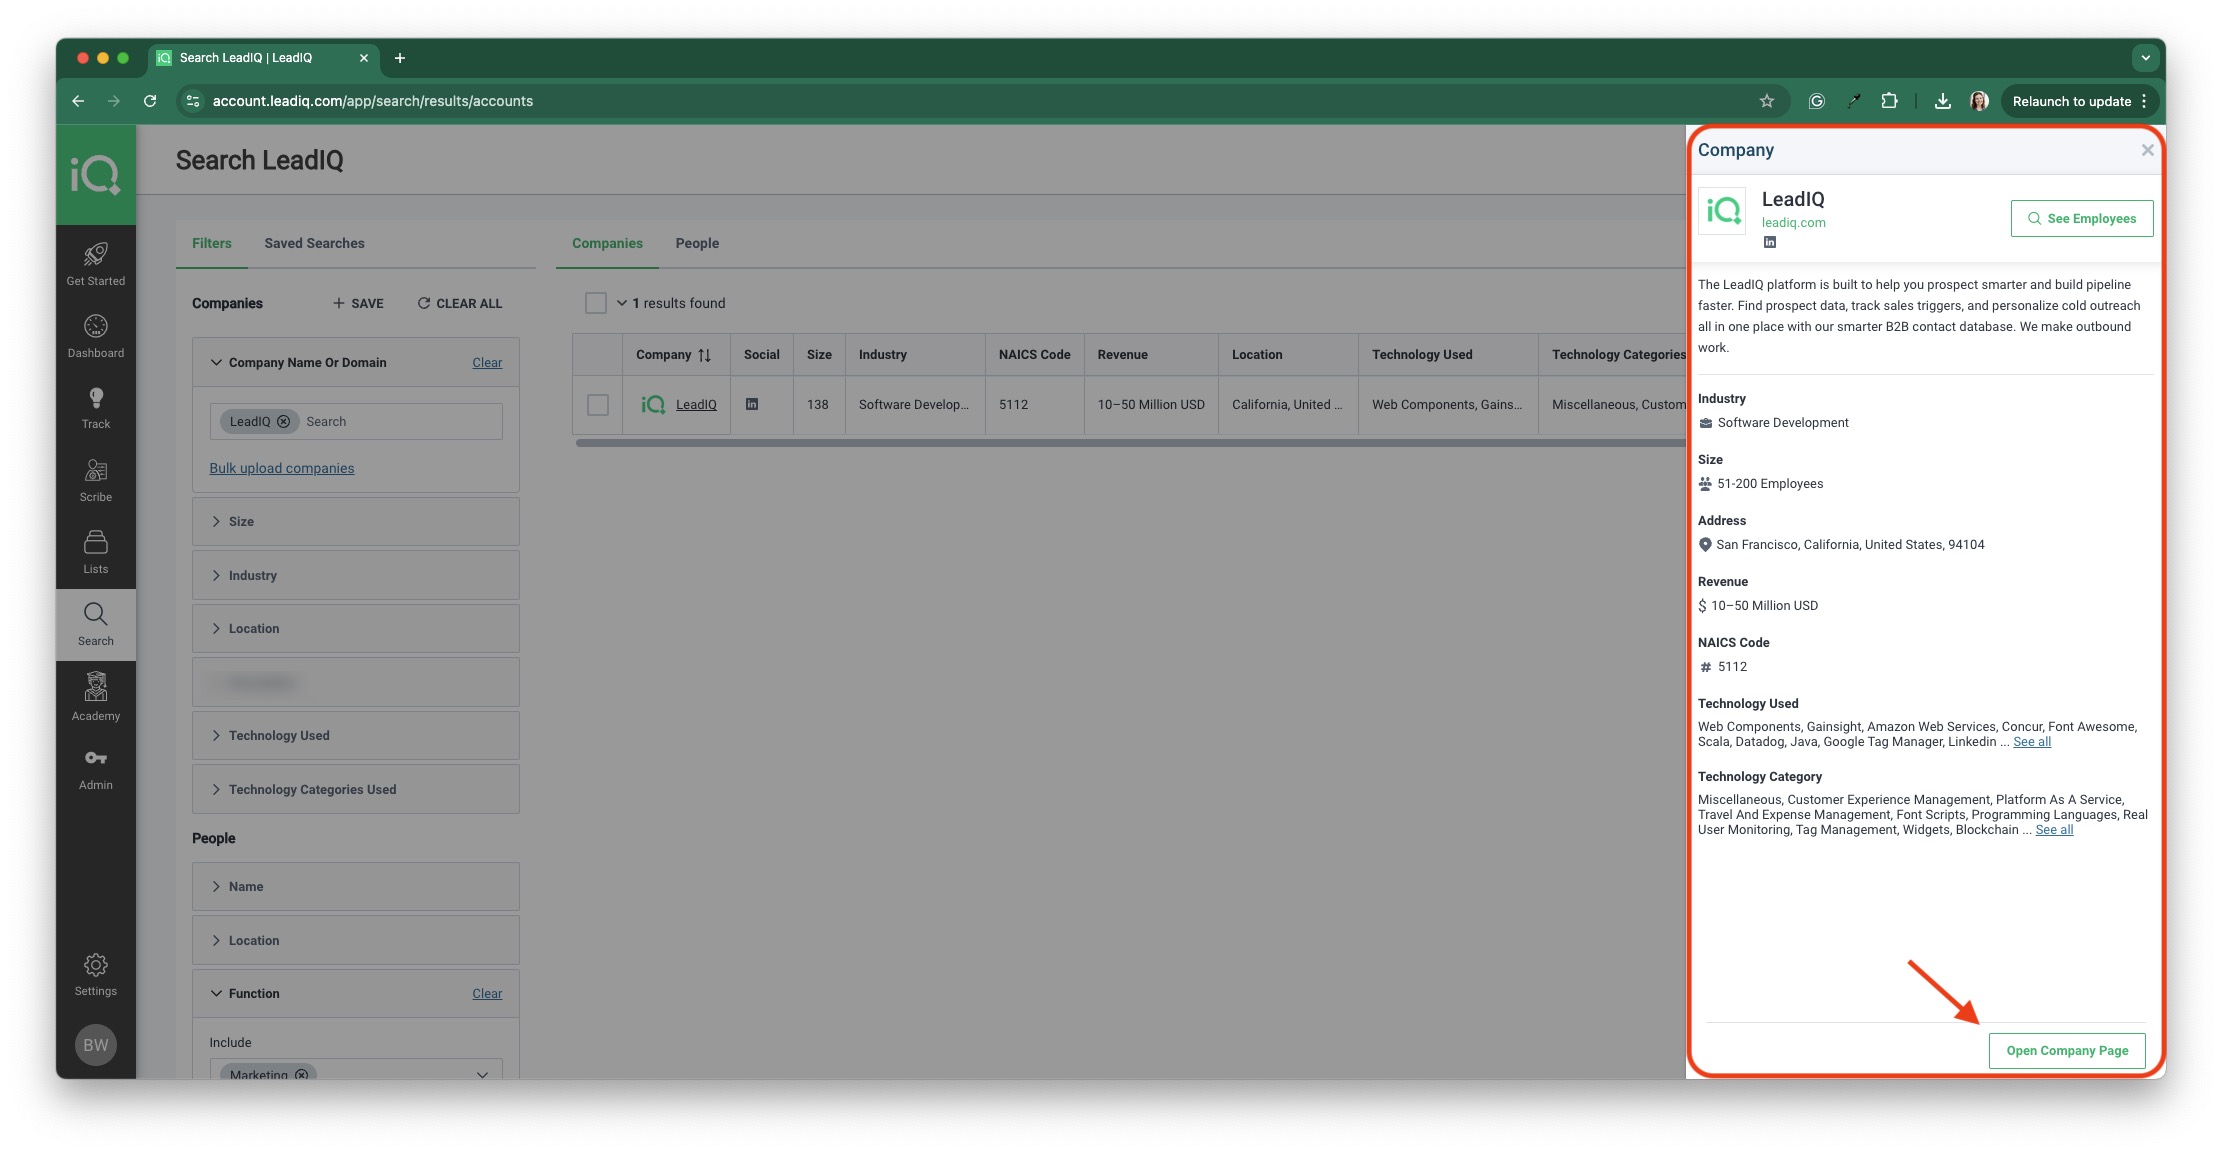Viewport: 2222px width, 1153px height.
Task: Open Academy in the sidebar
Action: tap(96, 696)
